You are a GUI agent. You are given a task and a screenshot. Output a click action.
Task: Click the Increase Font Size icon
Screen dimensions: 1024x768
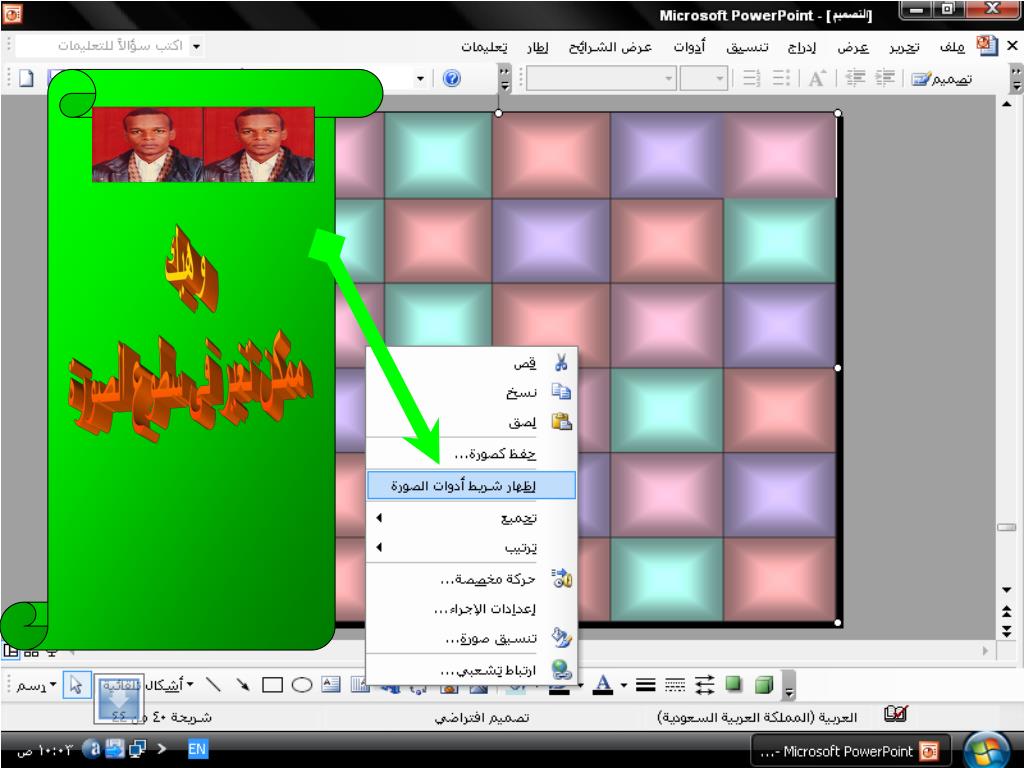point(817,79)
